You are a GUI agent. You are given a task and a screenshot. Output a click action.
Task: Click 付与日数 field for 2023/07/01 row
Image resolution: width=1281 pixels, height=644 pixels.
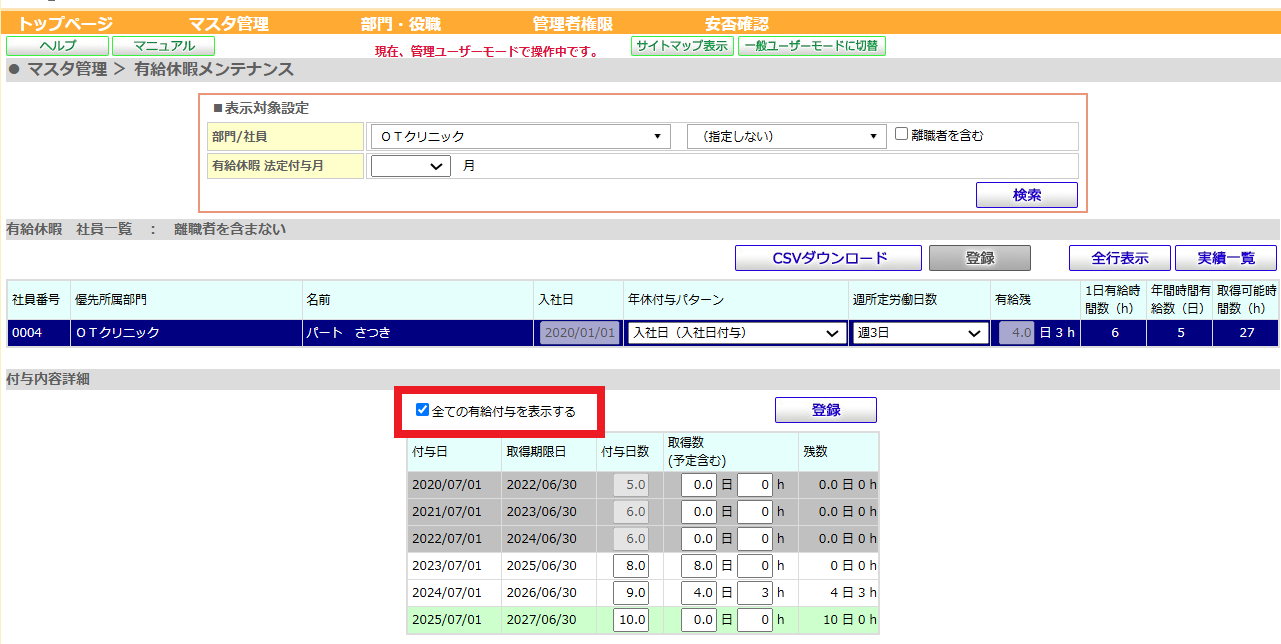point(631,565)
